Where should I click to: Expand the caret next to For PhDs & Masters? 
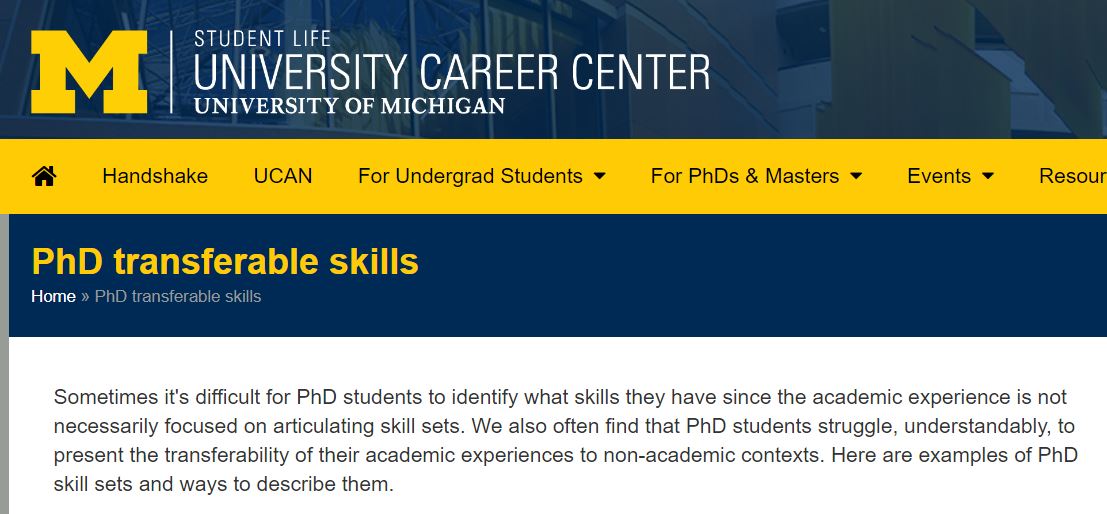pos(856,177)
